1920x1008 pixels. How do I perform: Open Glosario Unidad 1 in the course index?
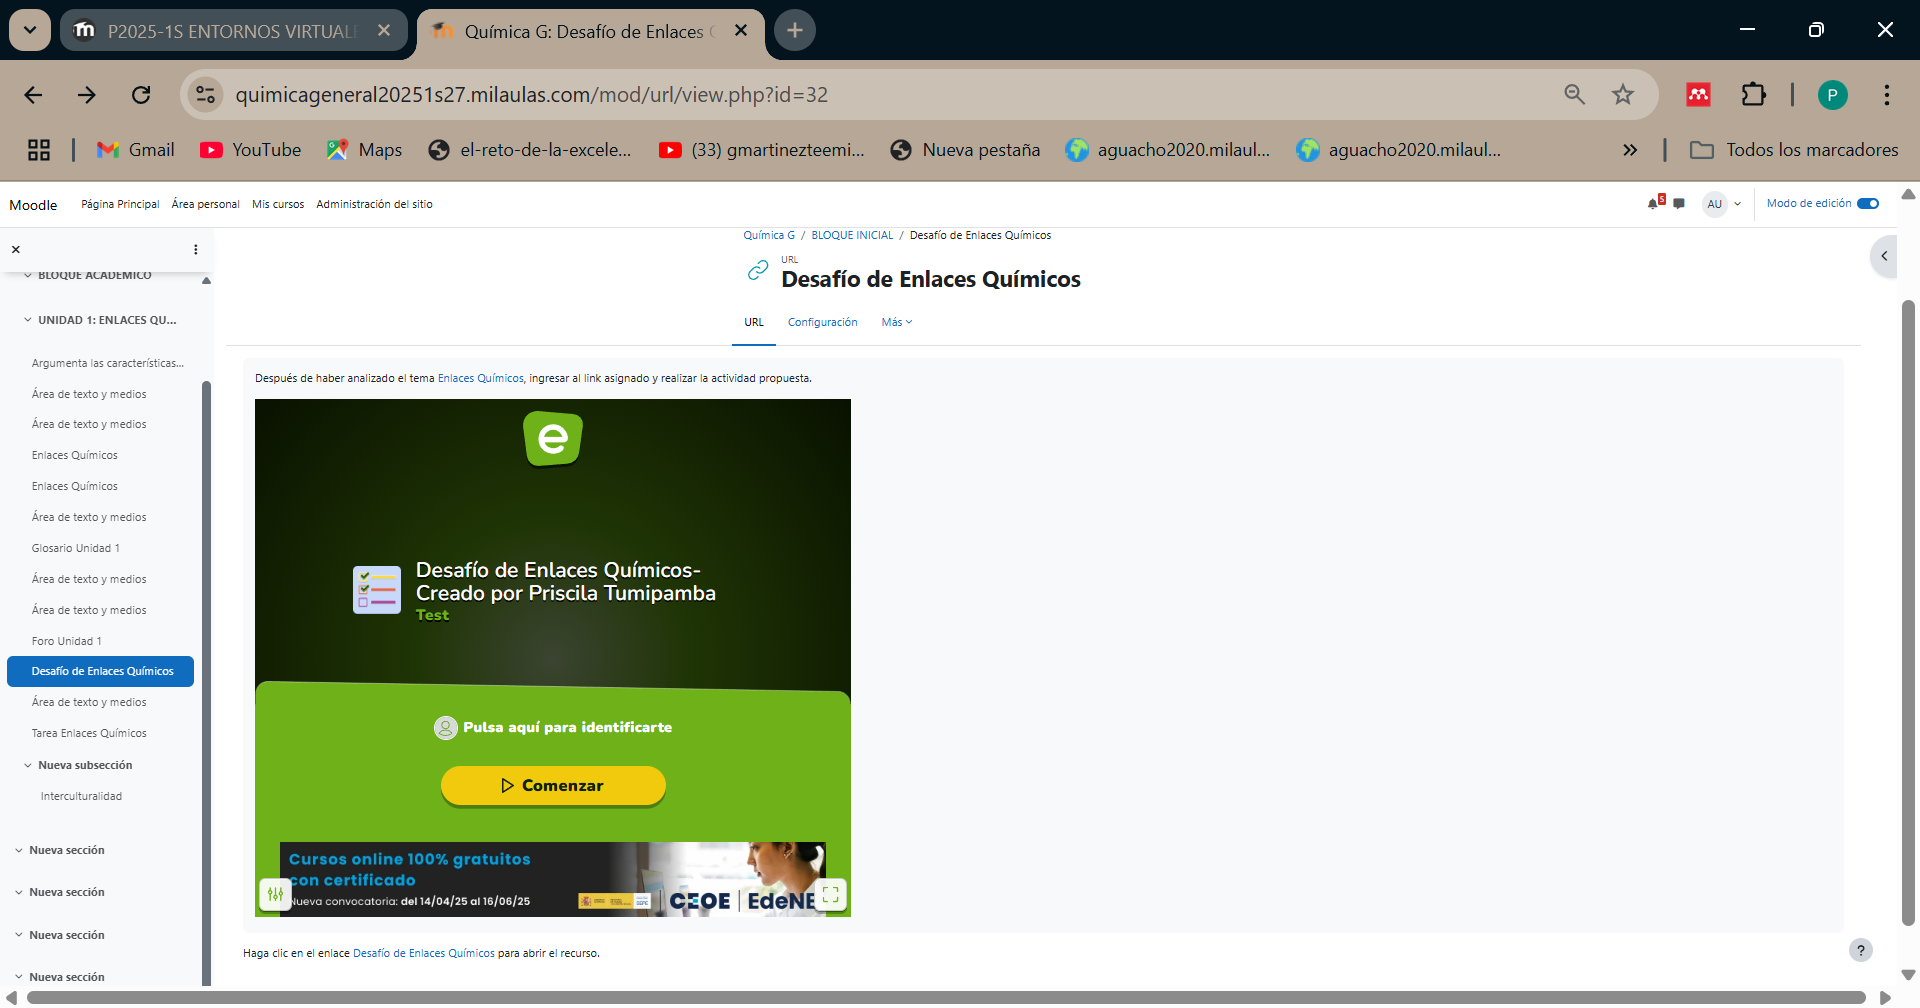pyautogui.click(x=75, y=548)
